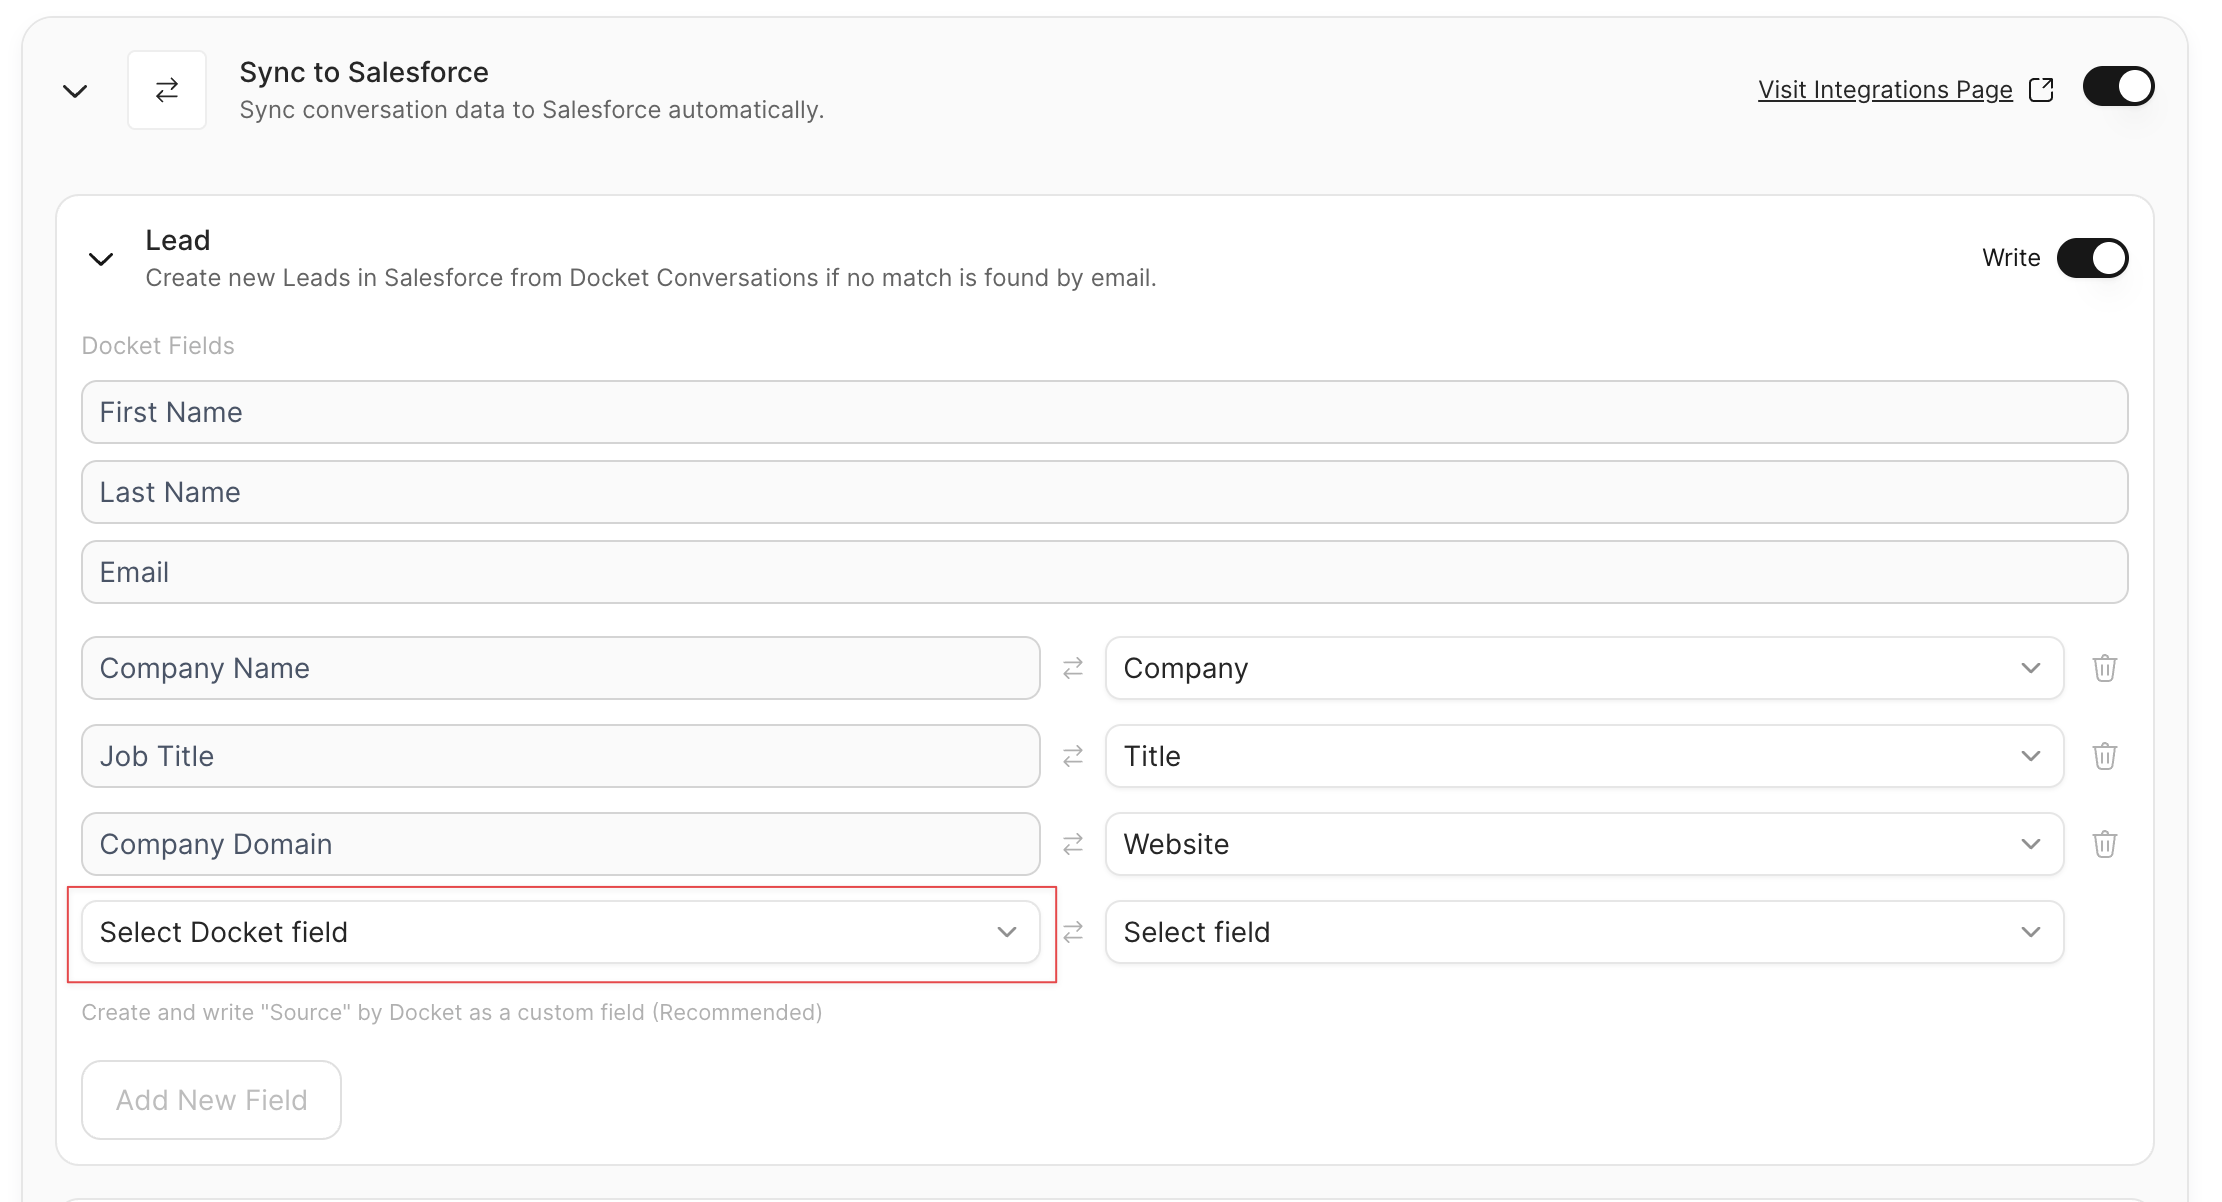Click sync arrows between Job Title and Title
This screenshot has height=1202, width=2222.
click(1073, 756)
